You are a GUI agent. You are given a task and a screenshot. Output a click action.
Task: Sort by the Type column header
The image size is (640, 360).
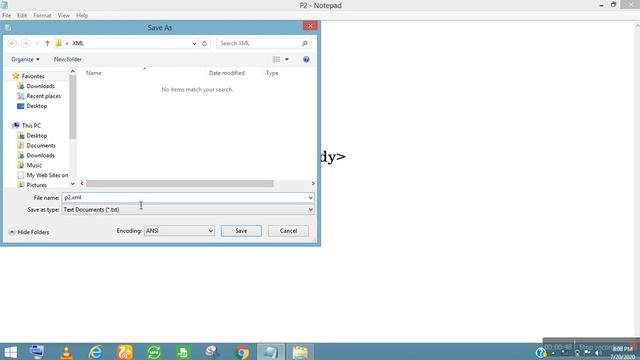click(272, 73)
